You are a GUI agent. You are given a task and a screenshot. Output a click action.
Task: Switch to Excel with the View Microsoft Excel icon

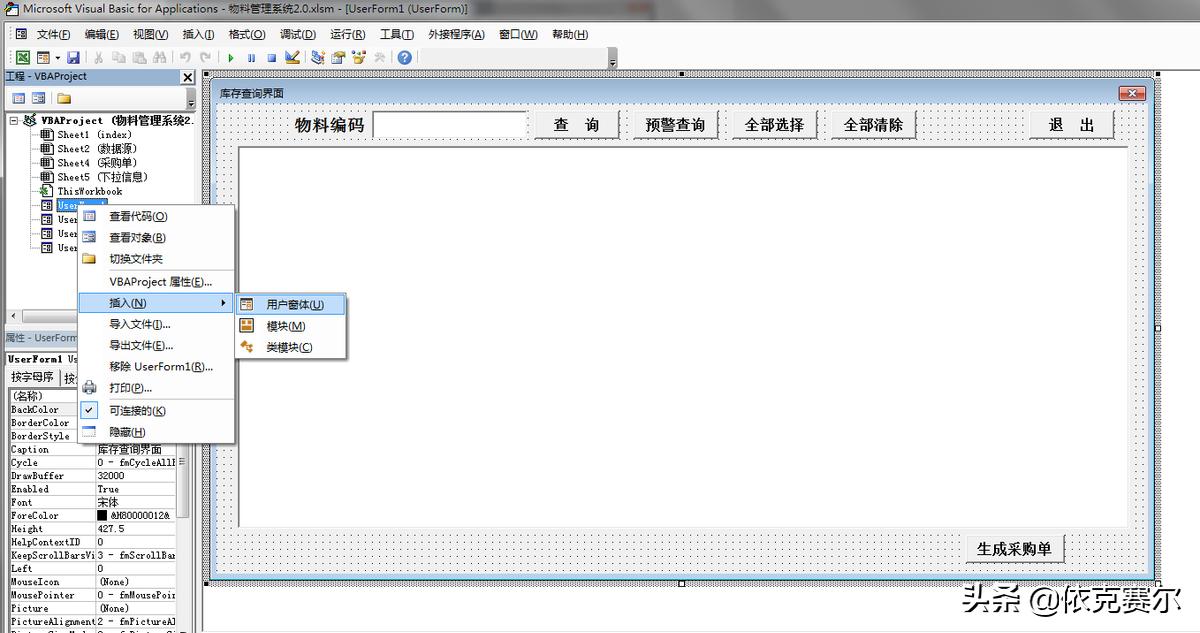pos(22,57)
